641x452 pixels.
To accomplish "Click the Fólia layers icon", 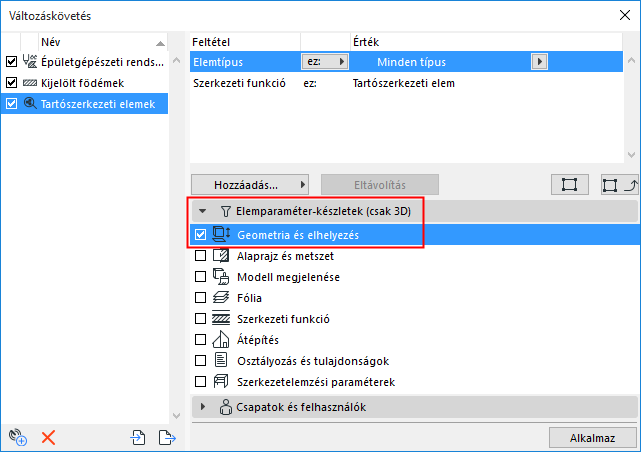I will click(x=221, y=297).
